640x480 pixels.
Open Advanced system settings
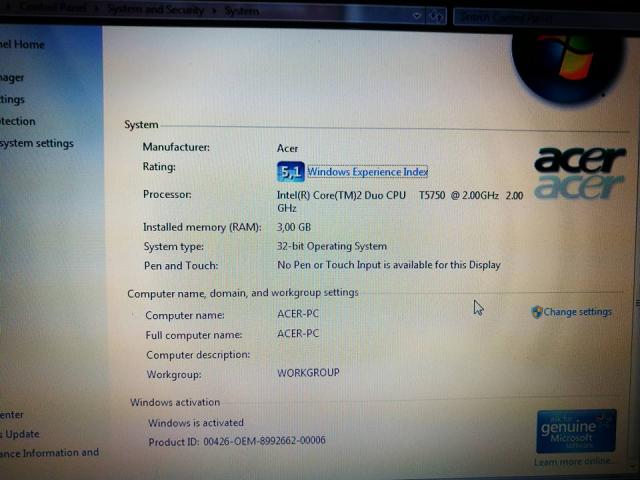36,144
